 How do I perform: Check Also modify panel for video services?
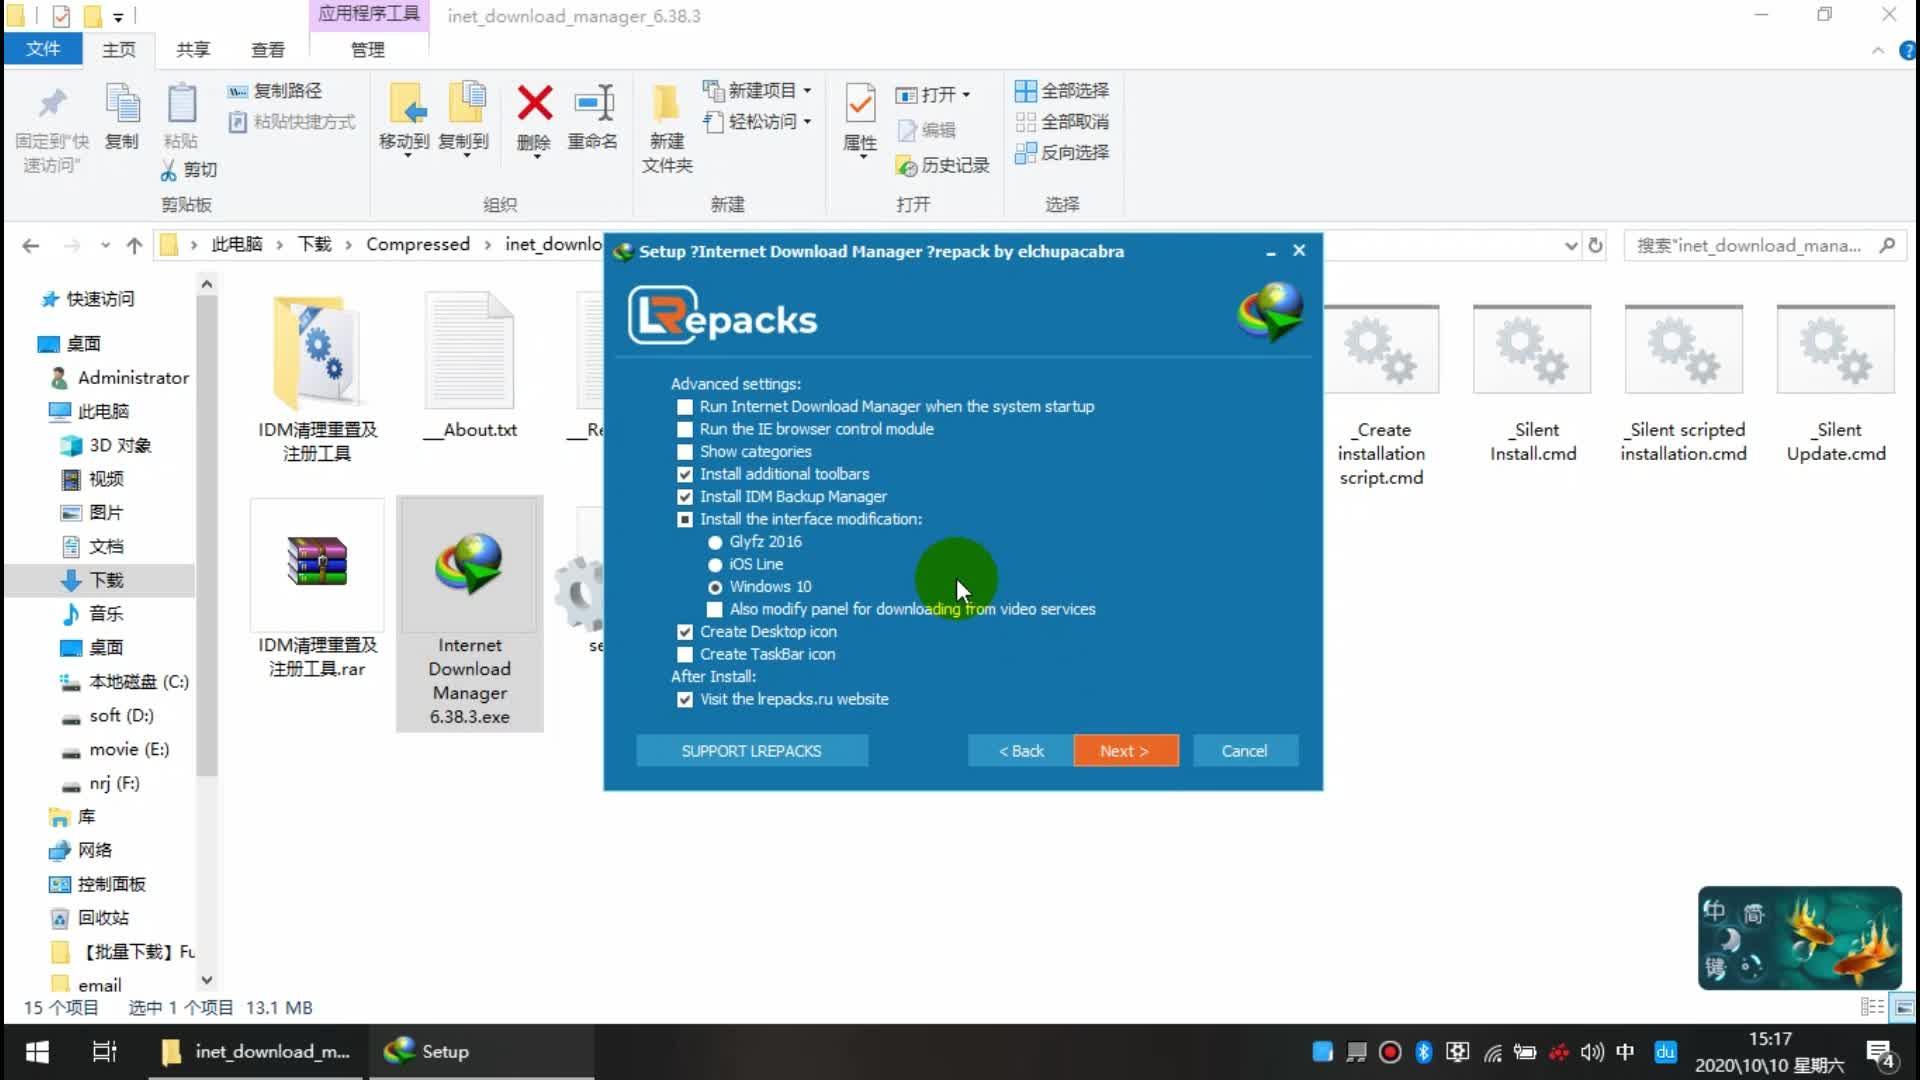[715, 610]
